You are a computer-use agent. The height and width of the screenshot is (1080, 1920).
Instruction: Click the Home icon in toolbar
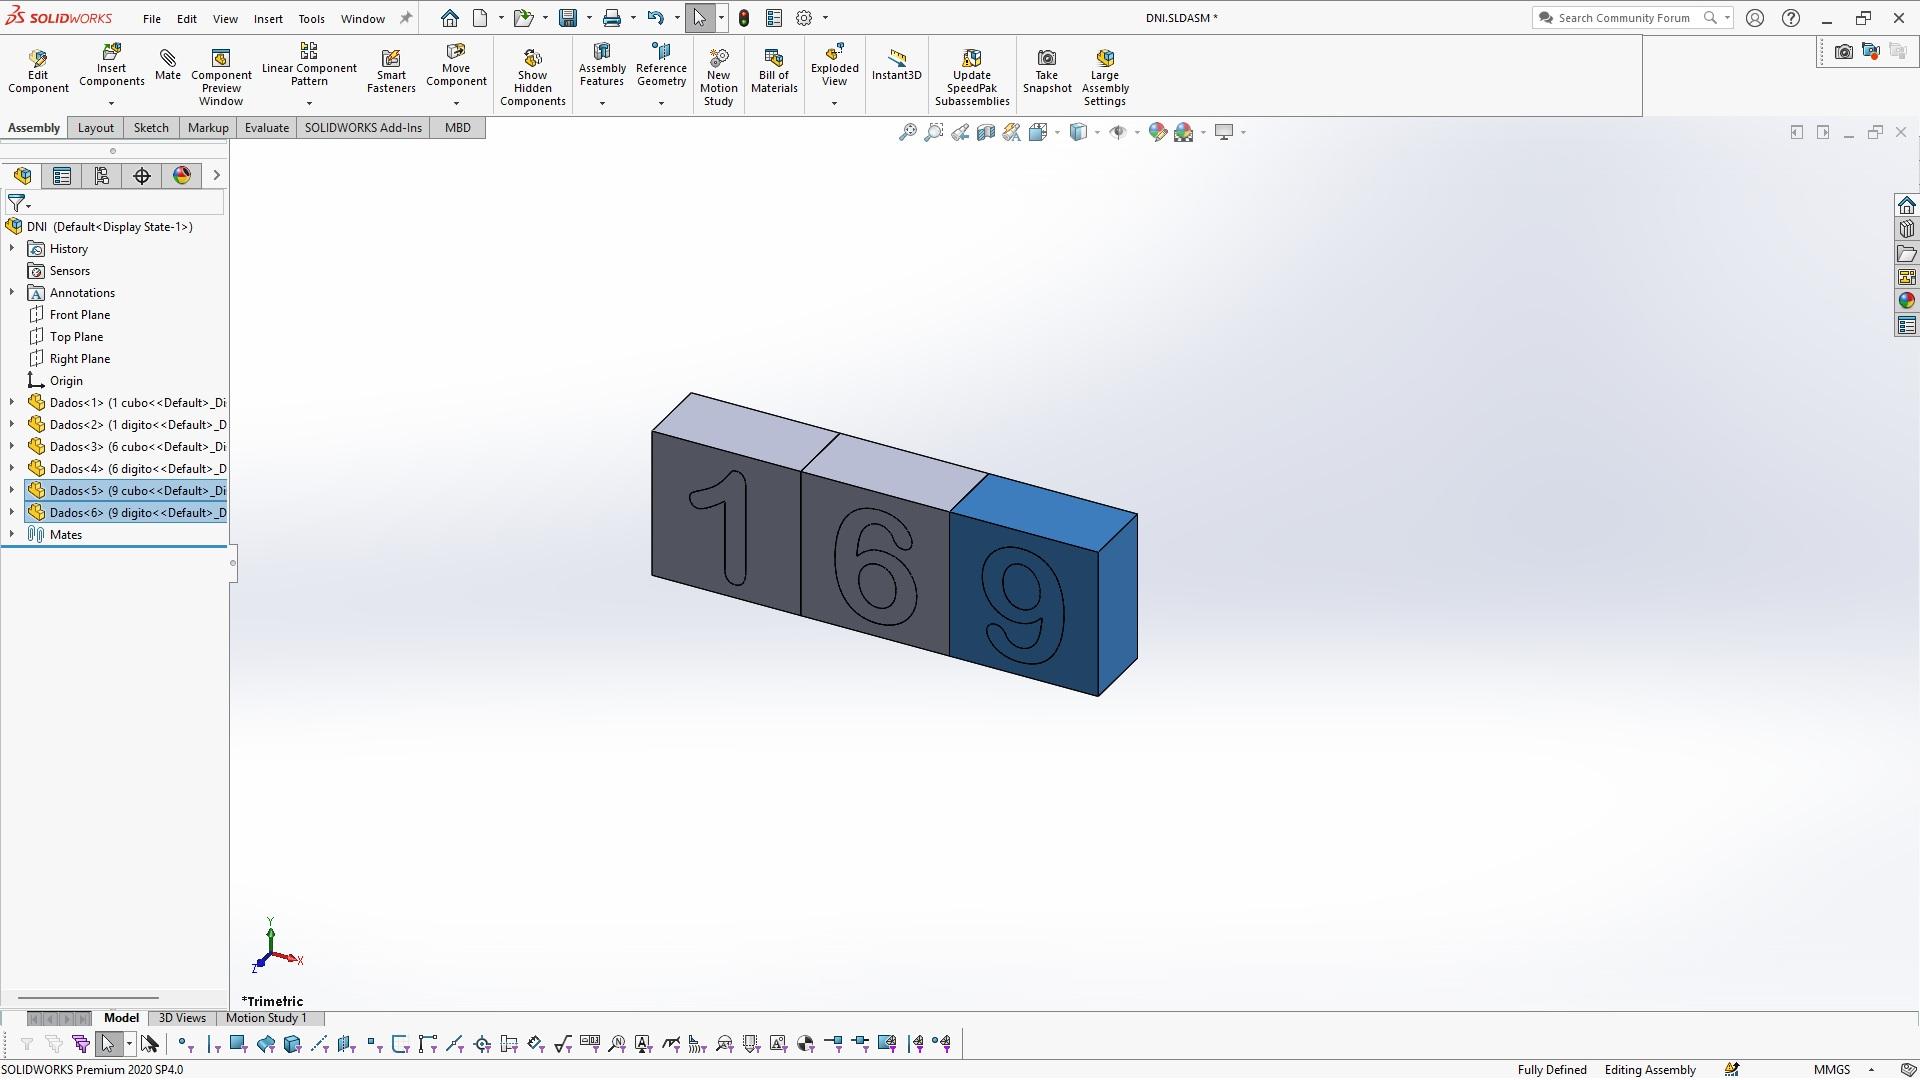point(450,18)
